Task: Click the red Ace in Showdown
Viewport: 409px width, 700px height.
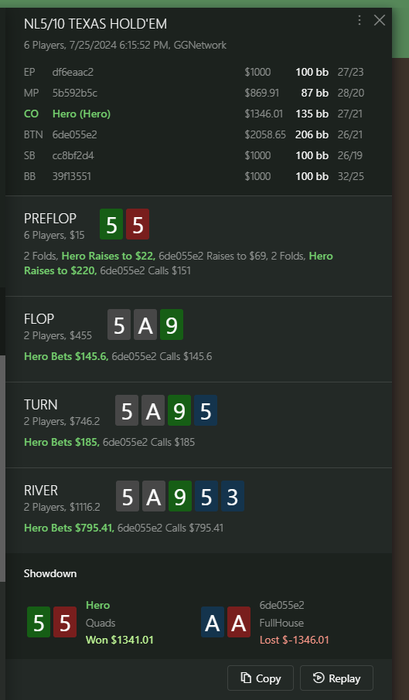Action: pos(239,622)
